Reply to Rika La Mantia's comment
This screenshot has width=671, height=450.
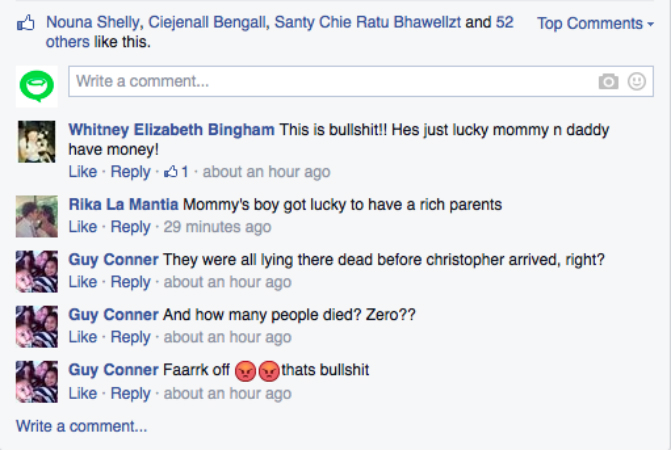click(130, 227)
